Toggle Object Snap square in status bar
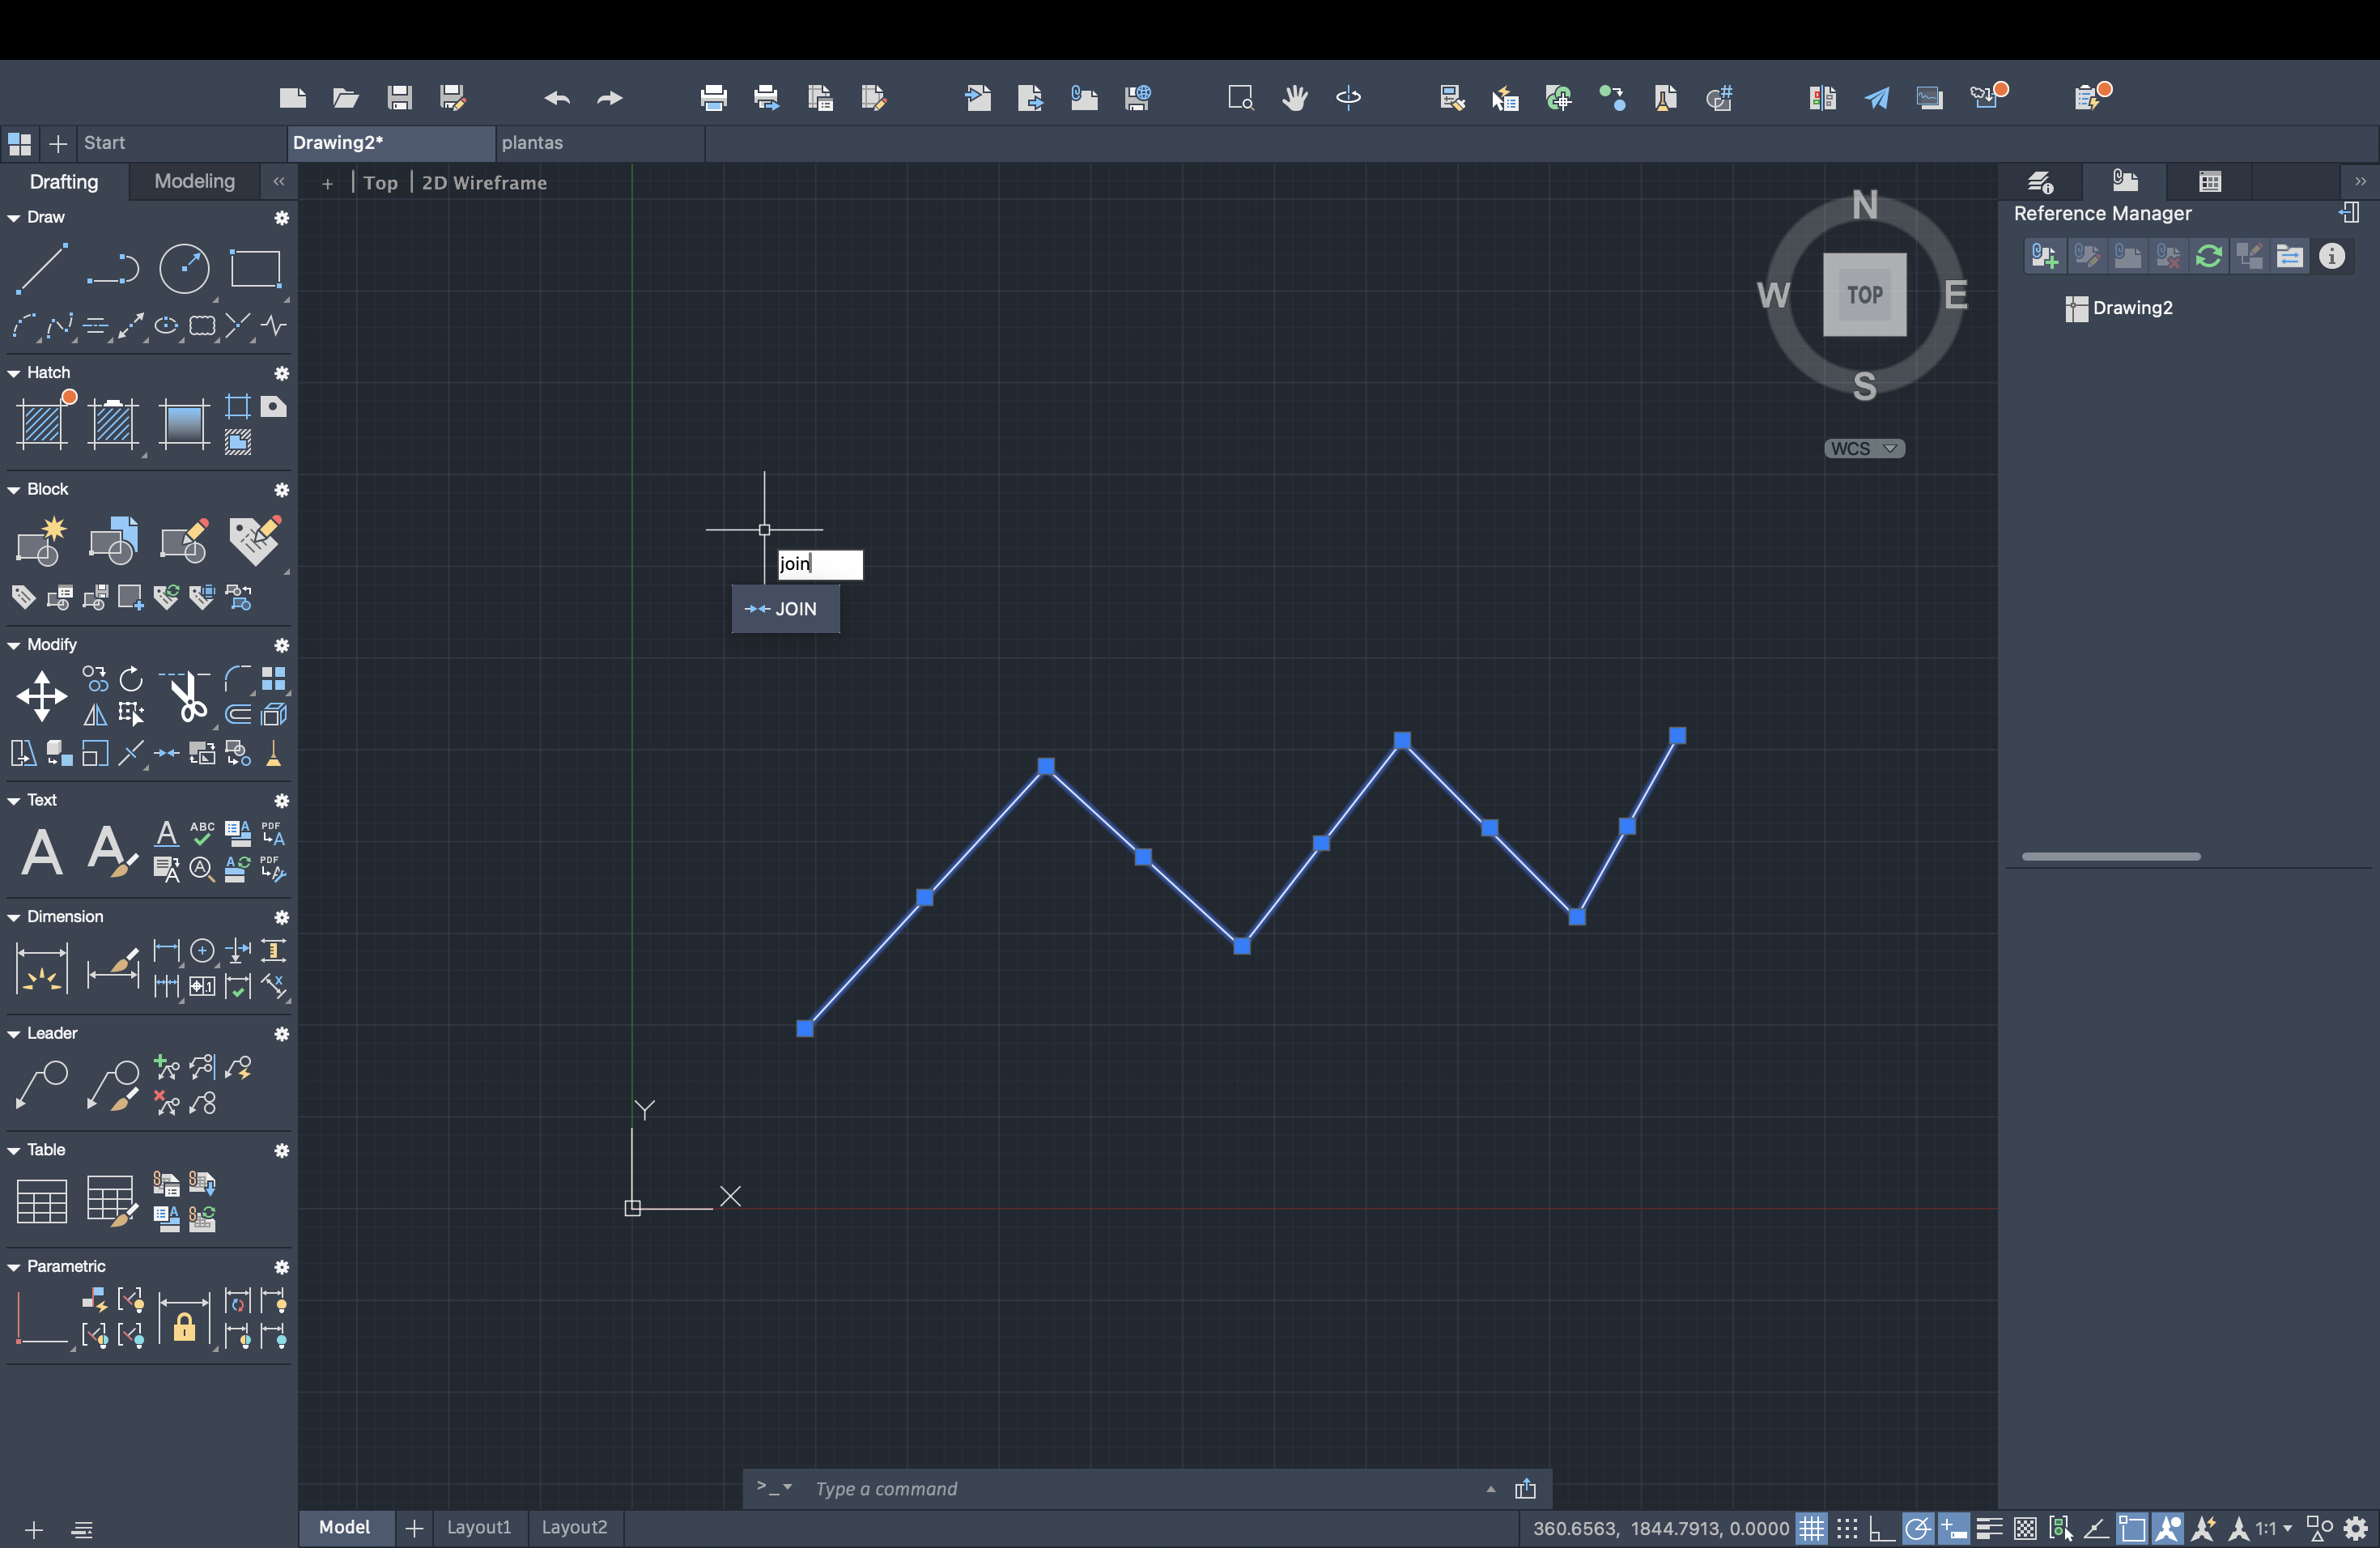 click(x=2132, y=1528)
